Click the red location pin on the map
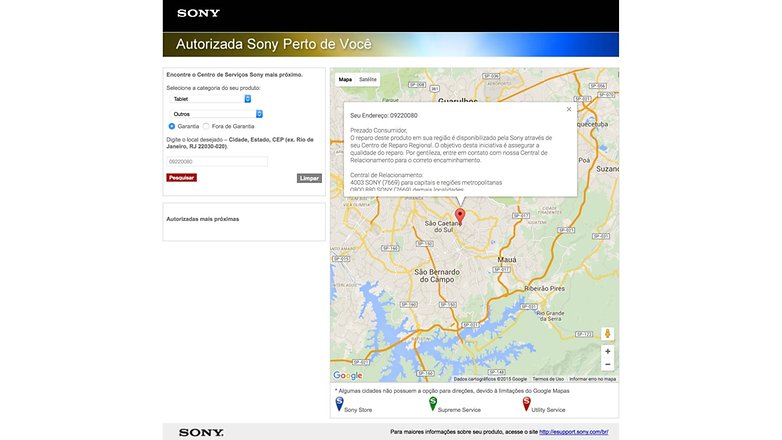 point(460,216)
